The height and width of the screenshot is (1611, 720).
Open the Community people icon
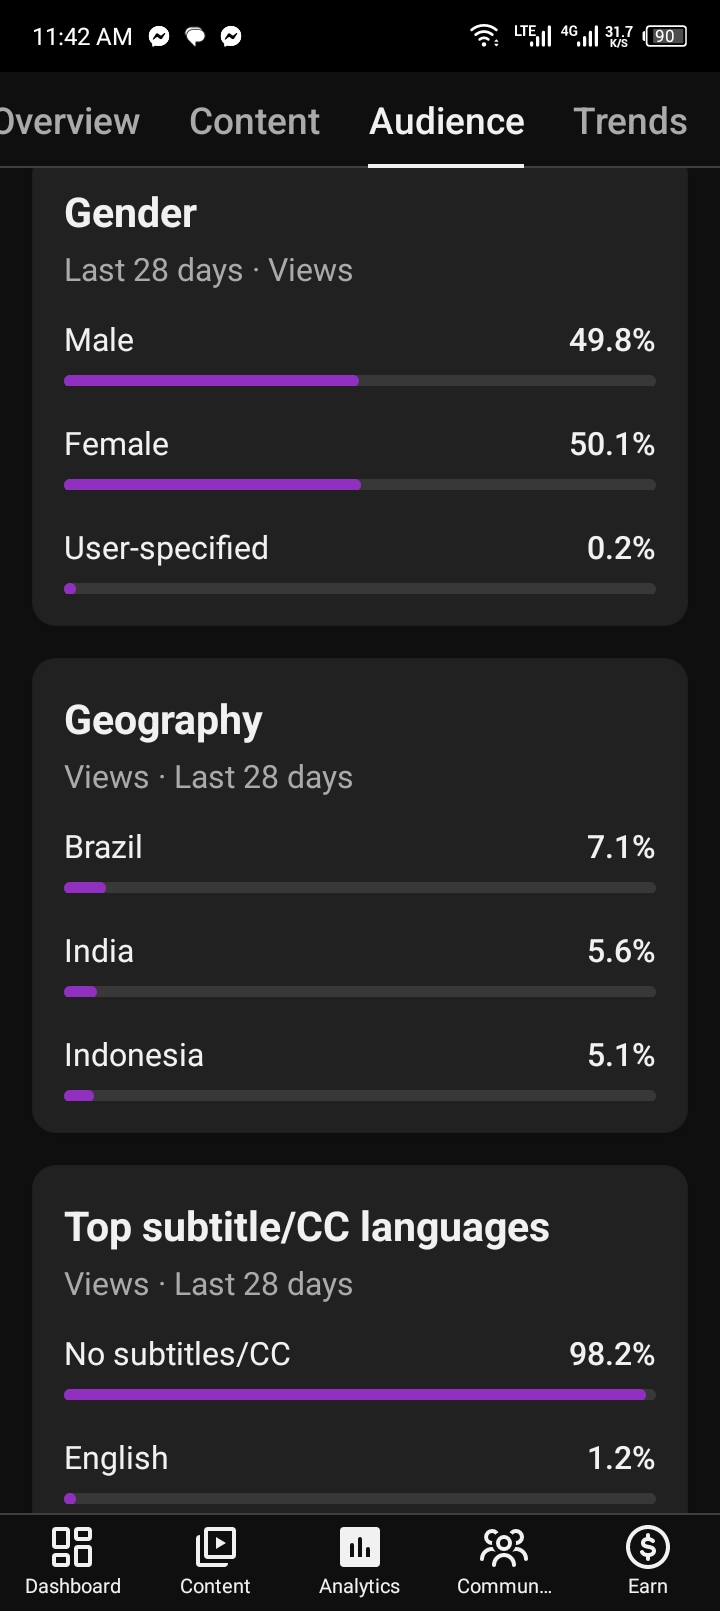pos(504,1547)
